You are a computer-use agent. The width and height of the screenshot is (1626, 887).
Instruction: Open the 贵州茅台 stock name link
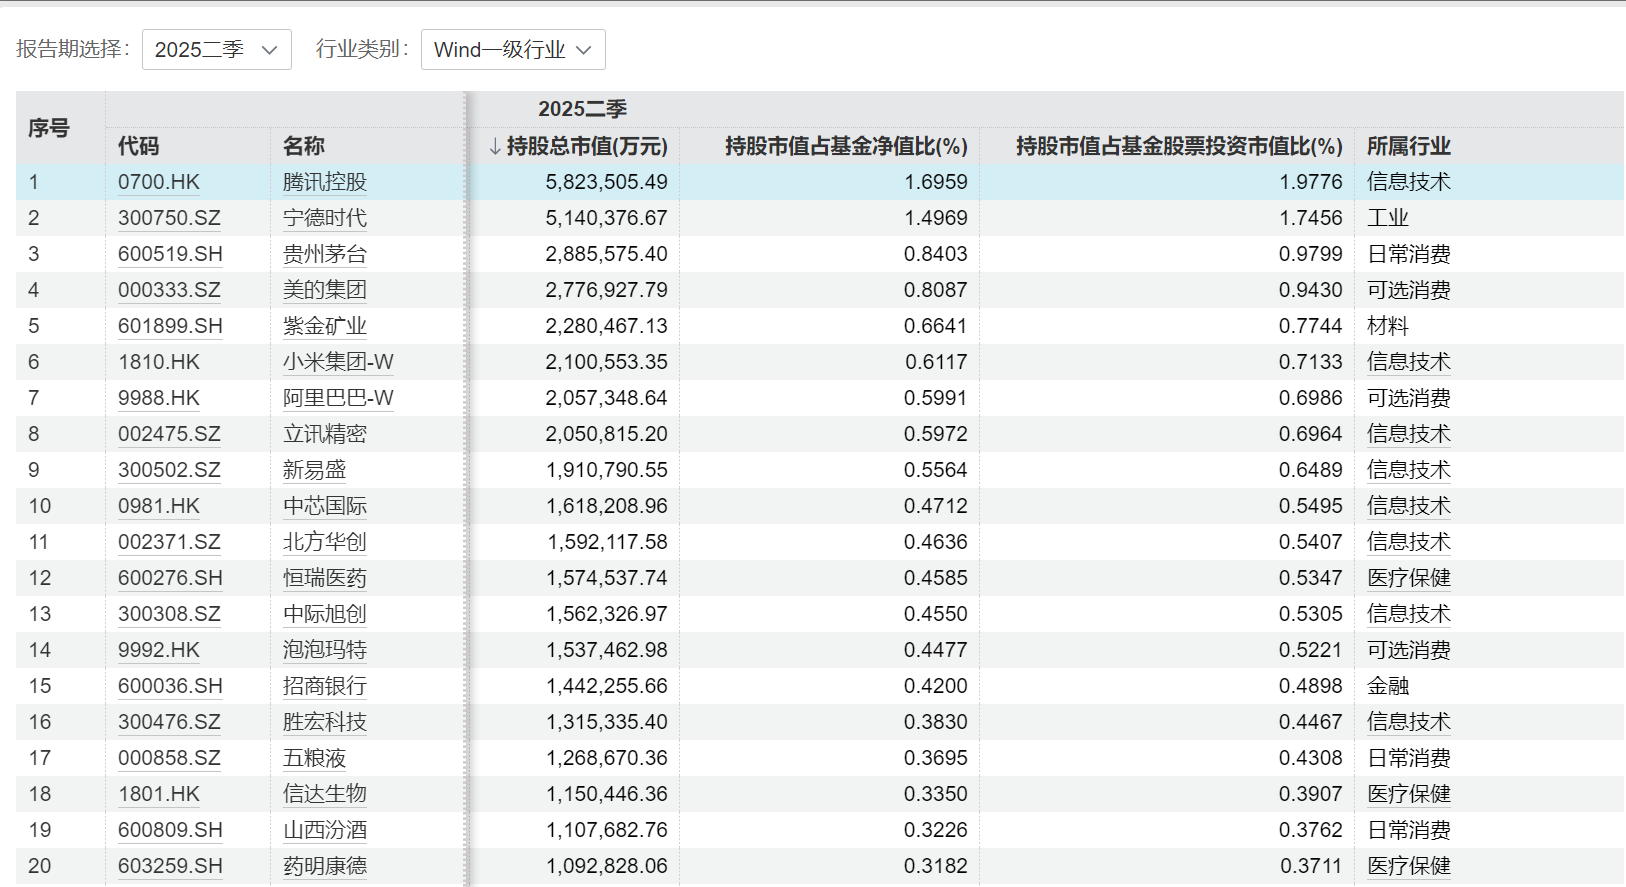click(324, 254)
